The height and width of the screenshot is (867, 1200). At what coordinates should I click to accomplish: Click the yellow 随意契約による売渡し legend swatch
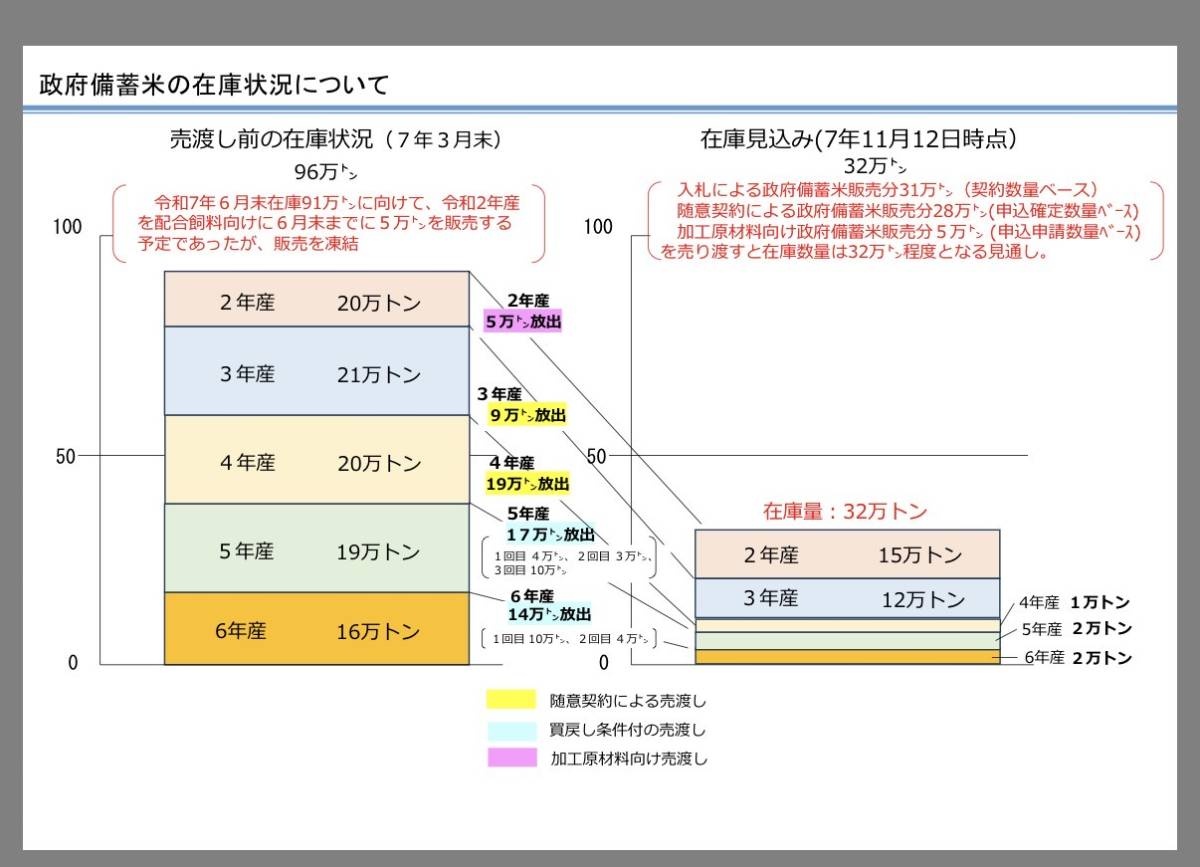tap(511, 700)
